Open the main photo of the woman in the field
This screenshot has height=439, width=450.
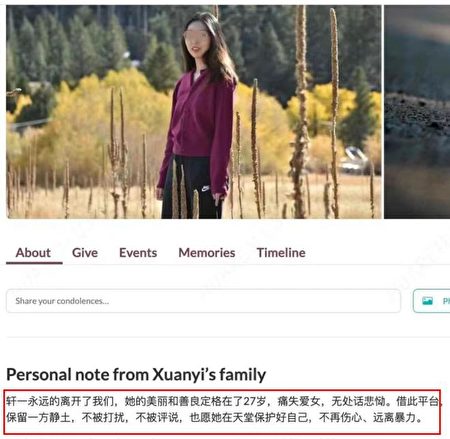tap(194, 112)
